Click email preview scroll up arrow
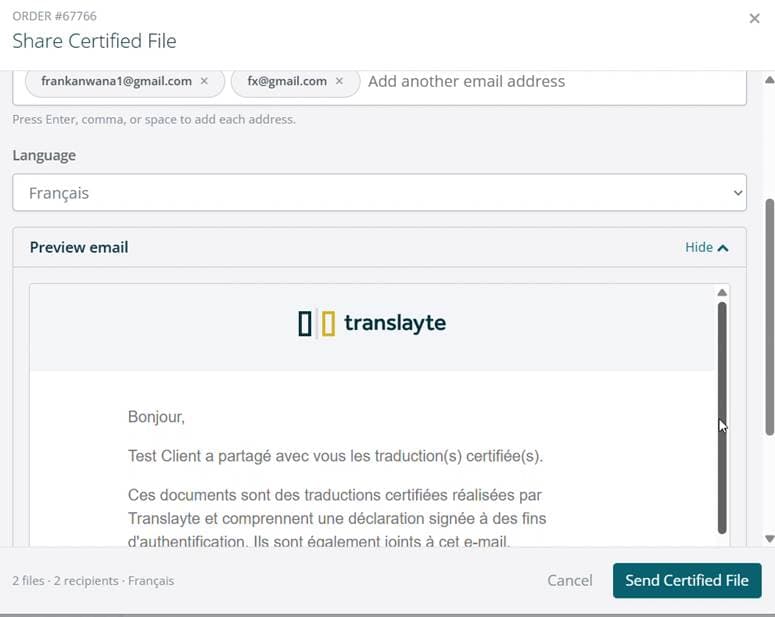Viewport: 775px width, 617px height. point(722,293)
